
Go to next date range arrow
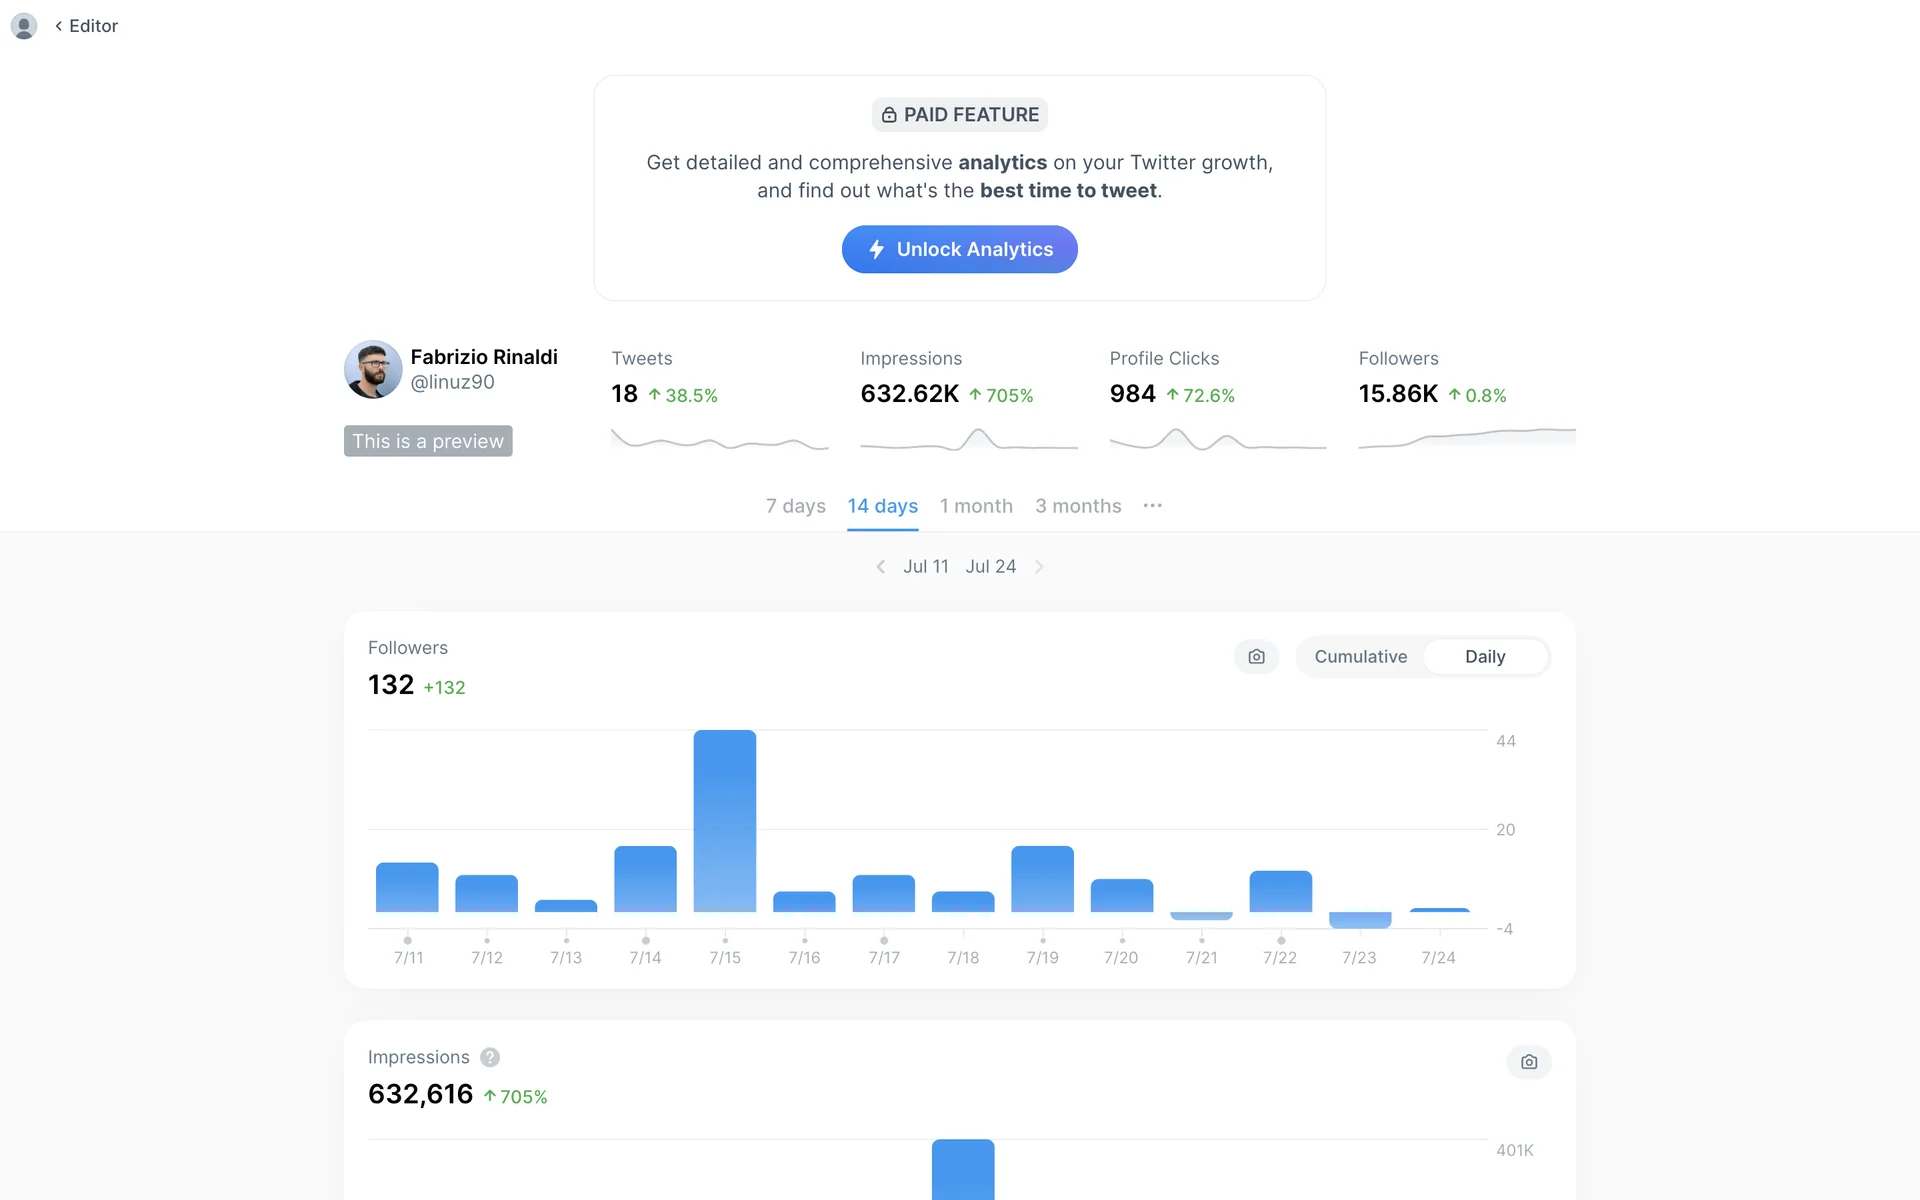coord(1039,567)
